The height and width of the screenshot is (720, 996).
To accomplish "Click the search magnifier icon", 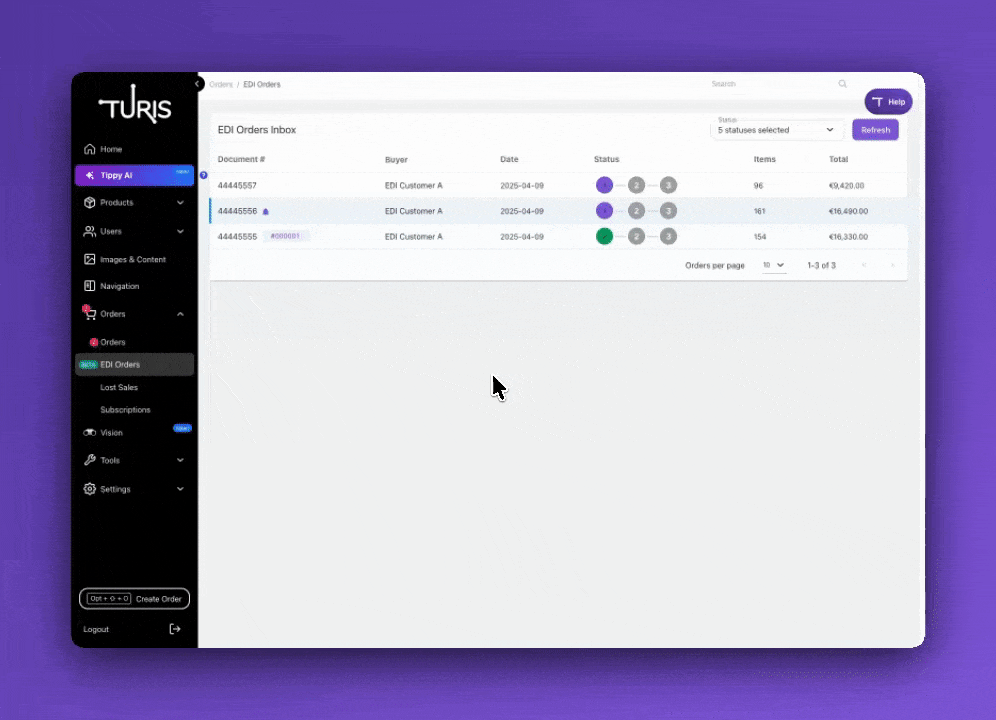I will pos(842,84).
